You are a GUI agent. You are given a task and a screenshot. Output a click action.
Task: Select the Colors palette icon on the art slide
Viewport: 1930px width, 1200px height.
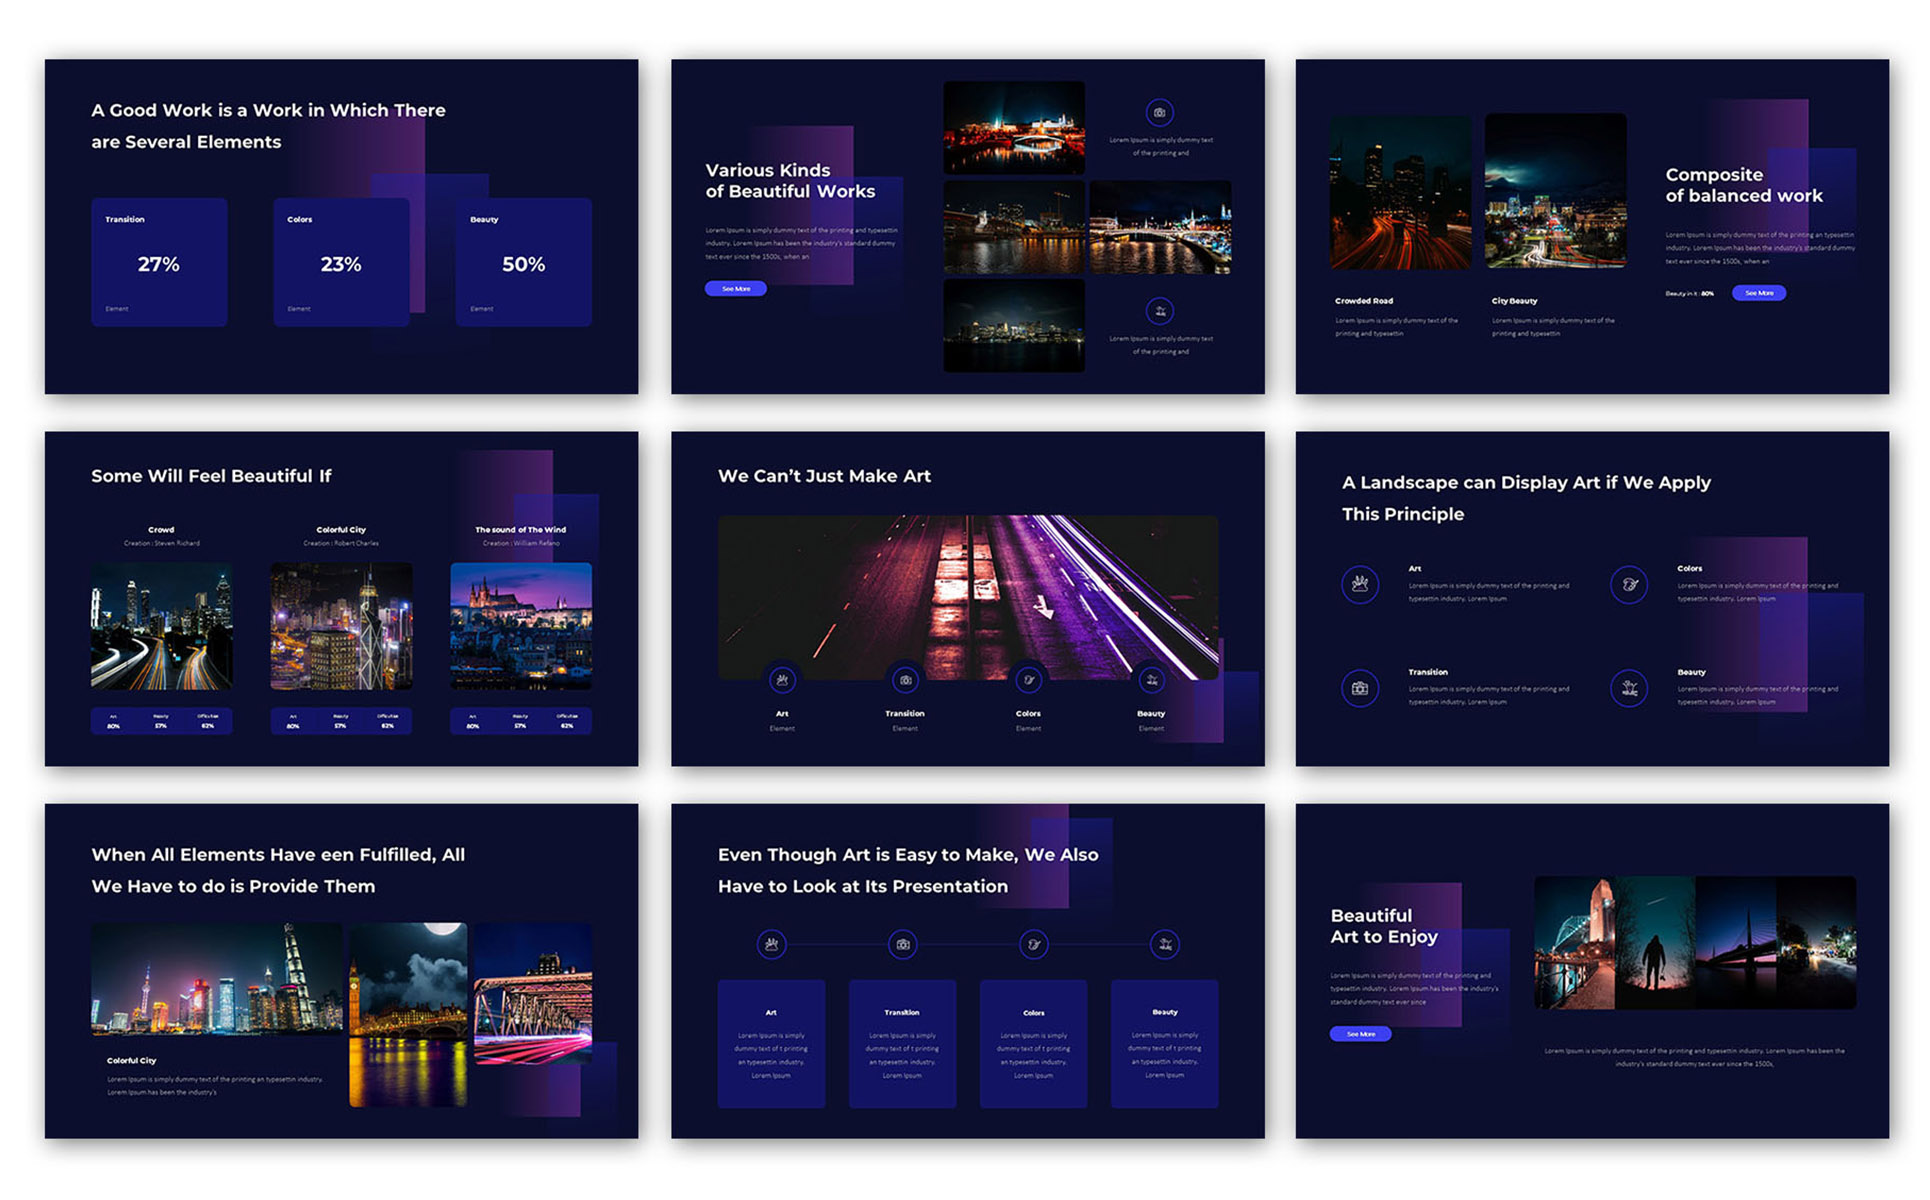point(1029,679)
